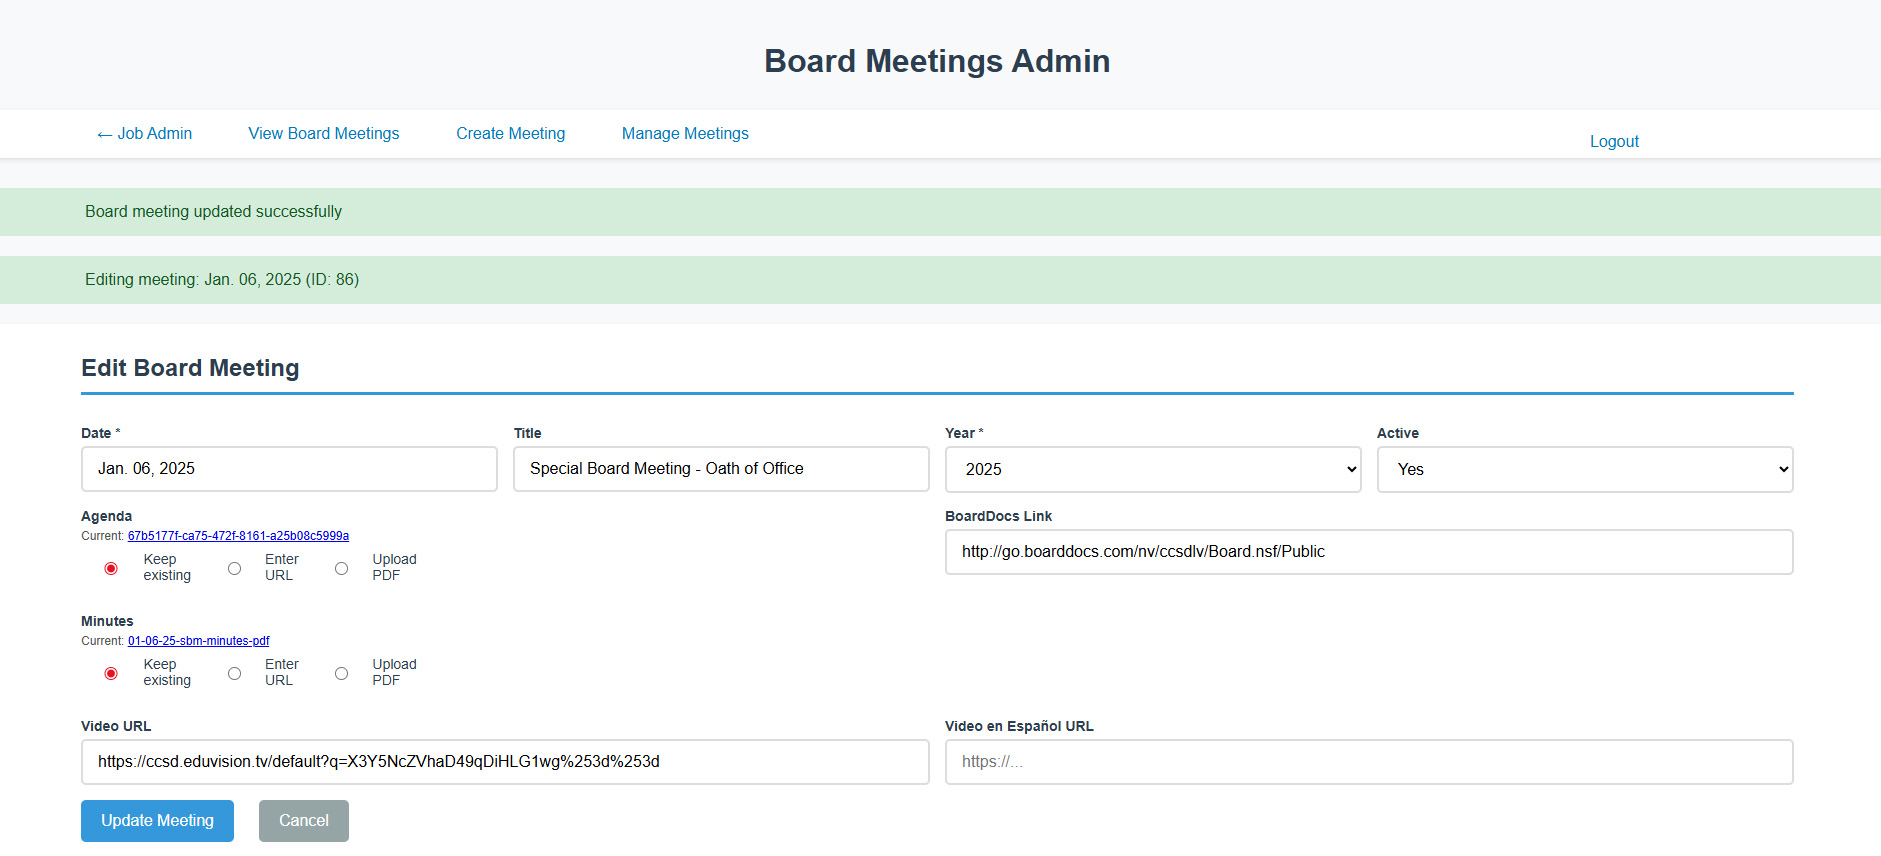Expand the Year dropdown
Viewport: 1881px width, 856px height.
[1152, 470]
